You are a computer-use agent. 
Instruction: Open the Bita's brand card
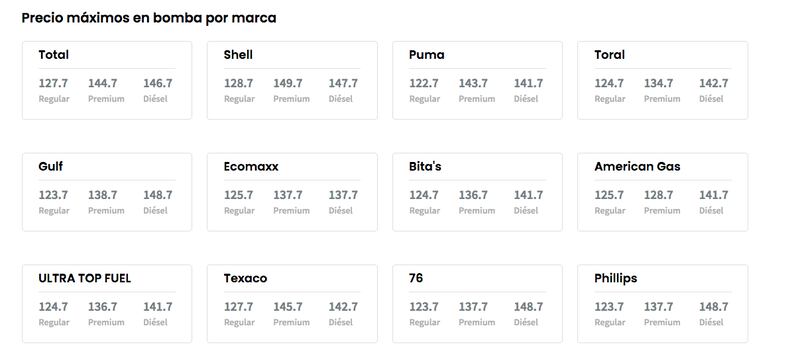click(x=477, y=192)
